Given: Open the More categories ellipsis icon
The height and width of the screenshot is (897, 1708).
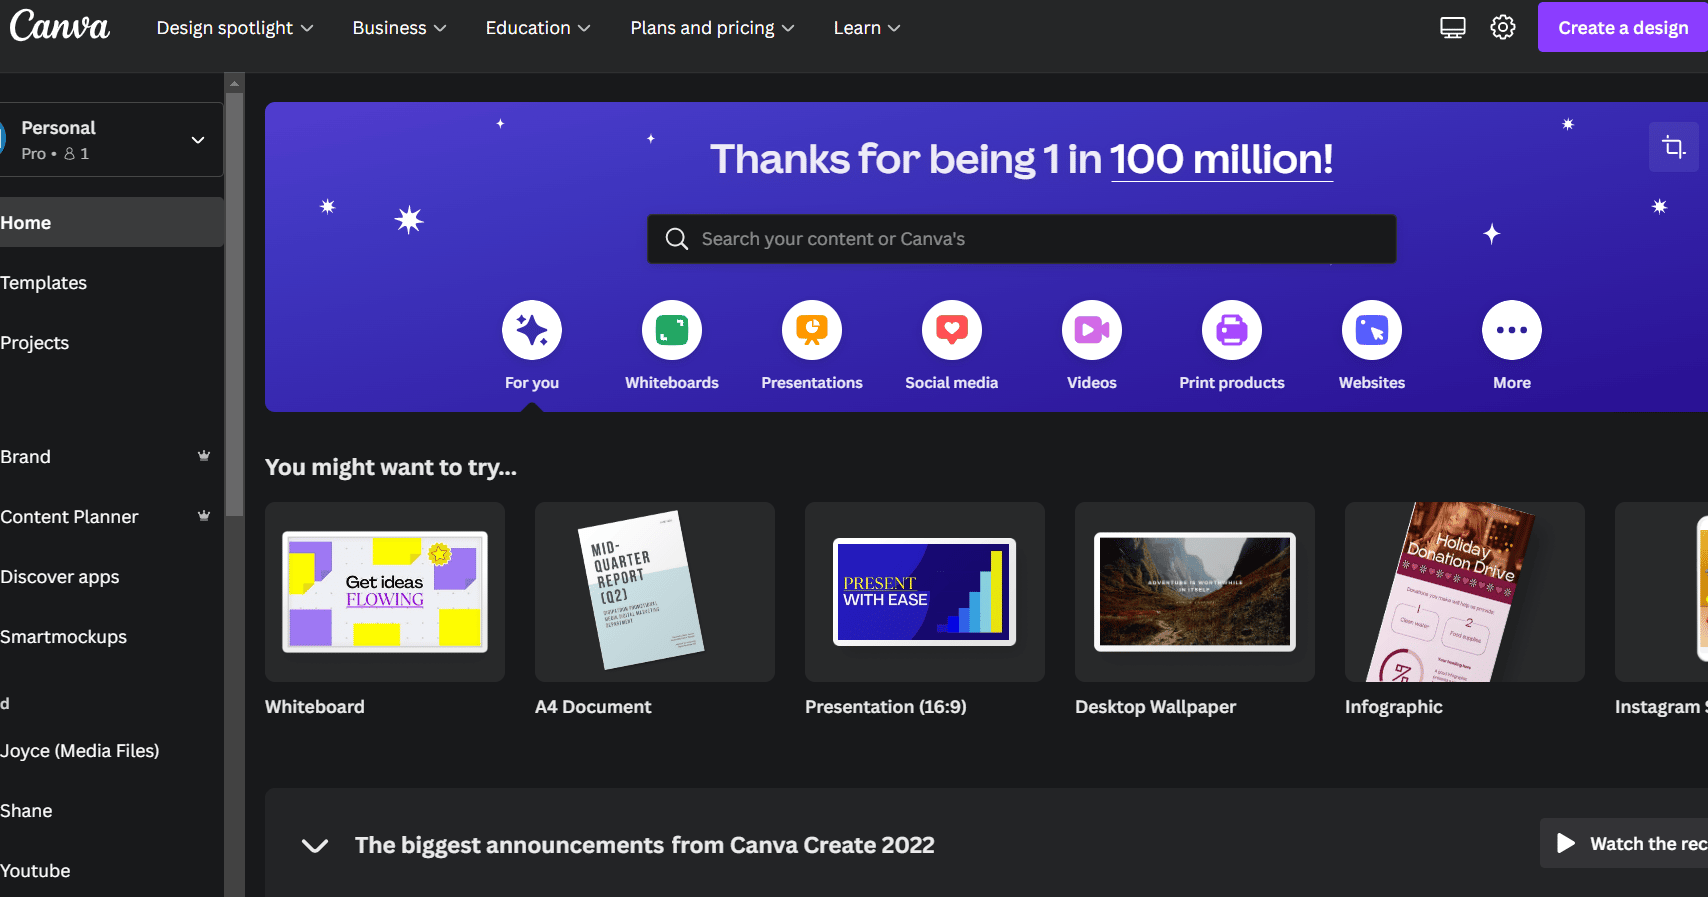Looking at the screenshot, I should pyautogui.click(x=1512, y=330).
